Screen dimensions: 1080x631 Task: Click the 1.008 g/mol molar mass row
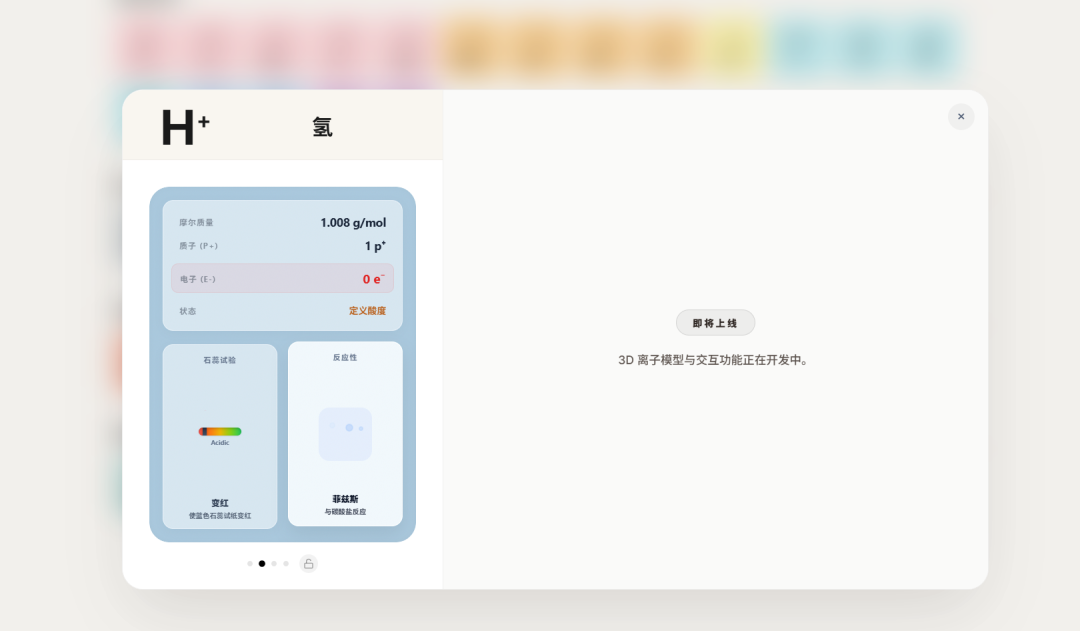(282, 222)
